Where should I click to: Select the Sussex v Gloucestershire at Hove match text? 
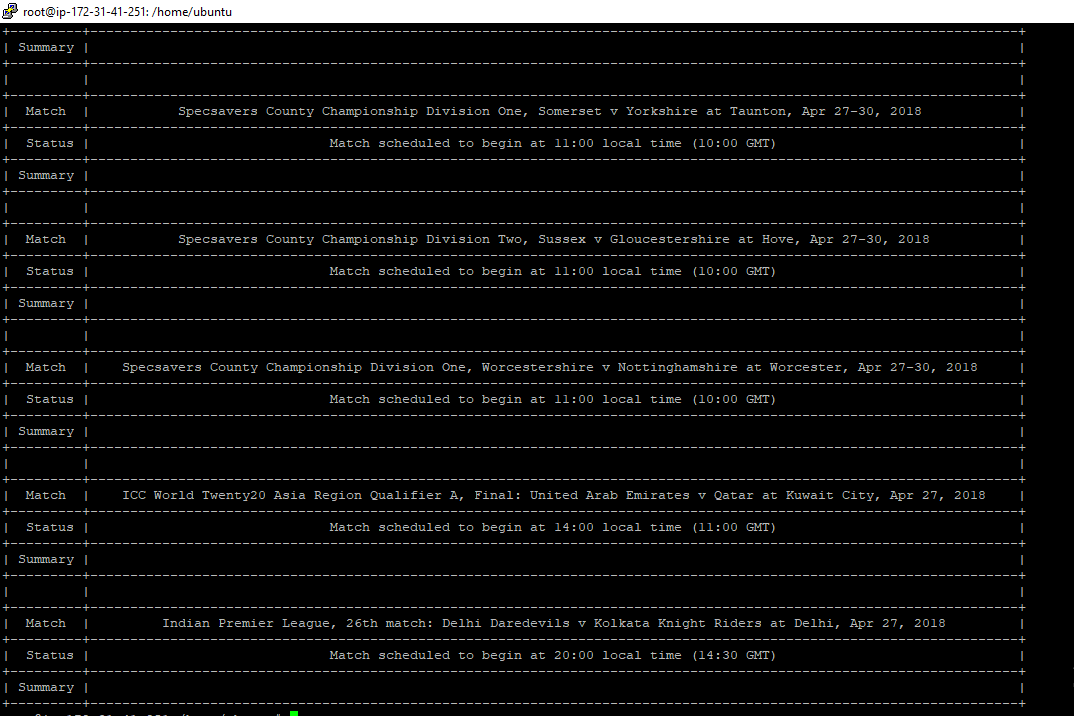[x=553, y=239]
